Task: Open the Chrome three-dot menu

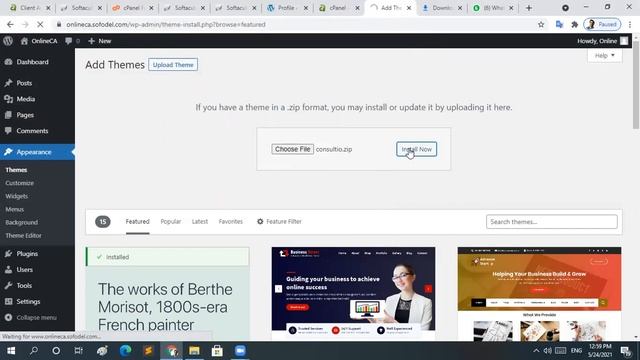Action: pyautogui.click(x=630, y=24)
